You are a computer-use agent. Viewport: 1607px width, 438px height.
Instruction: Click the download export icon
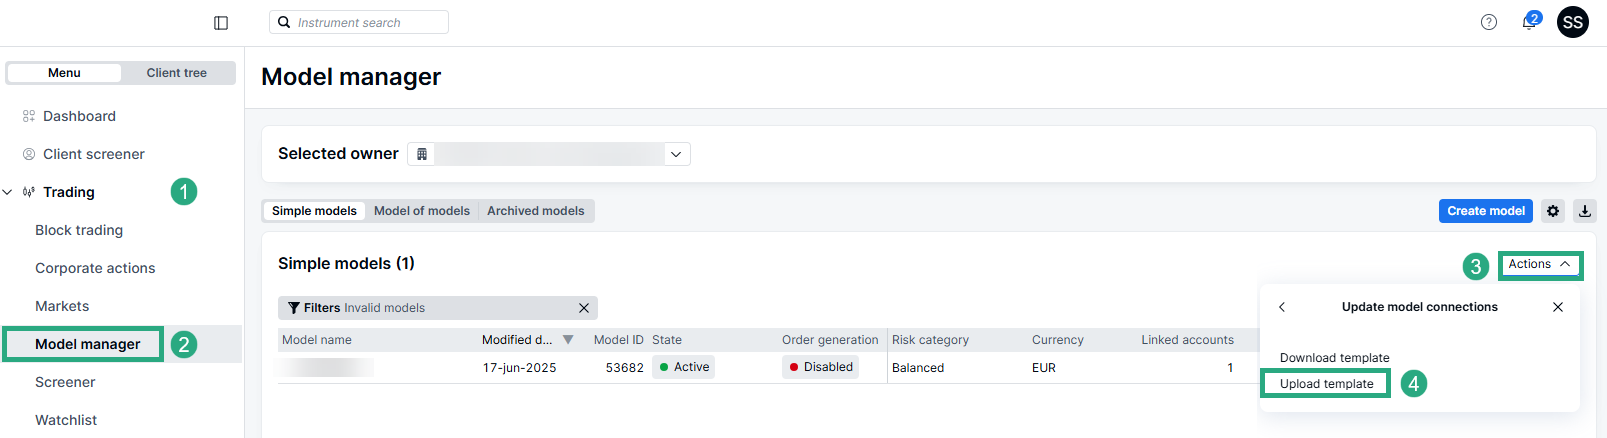1584,211
